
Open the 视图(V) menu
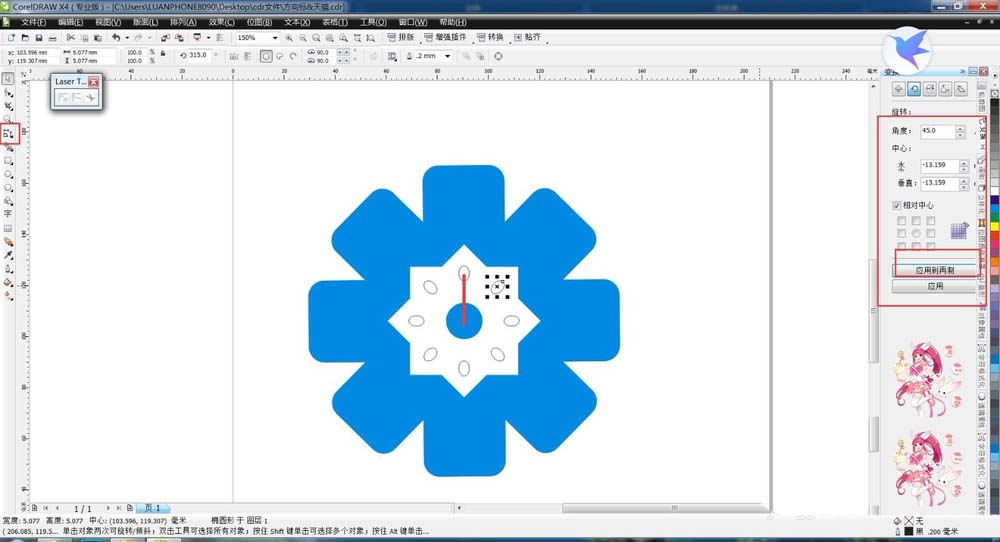tap(108, 22)
